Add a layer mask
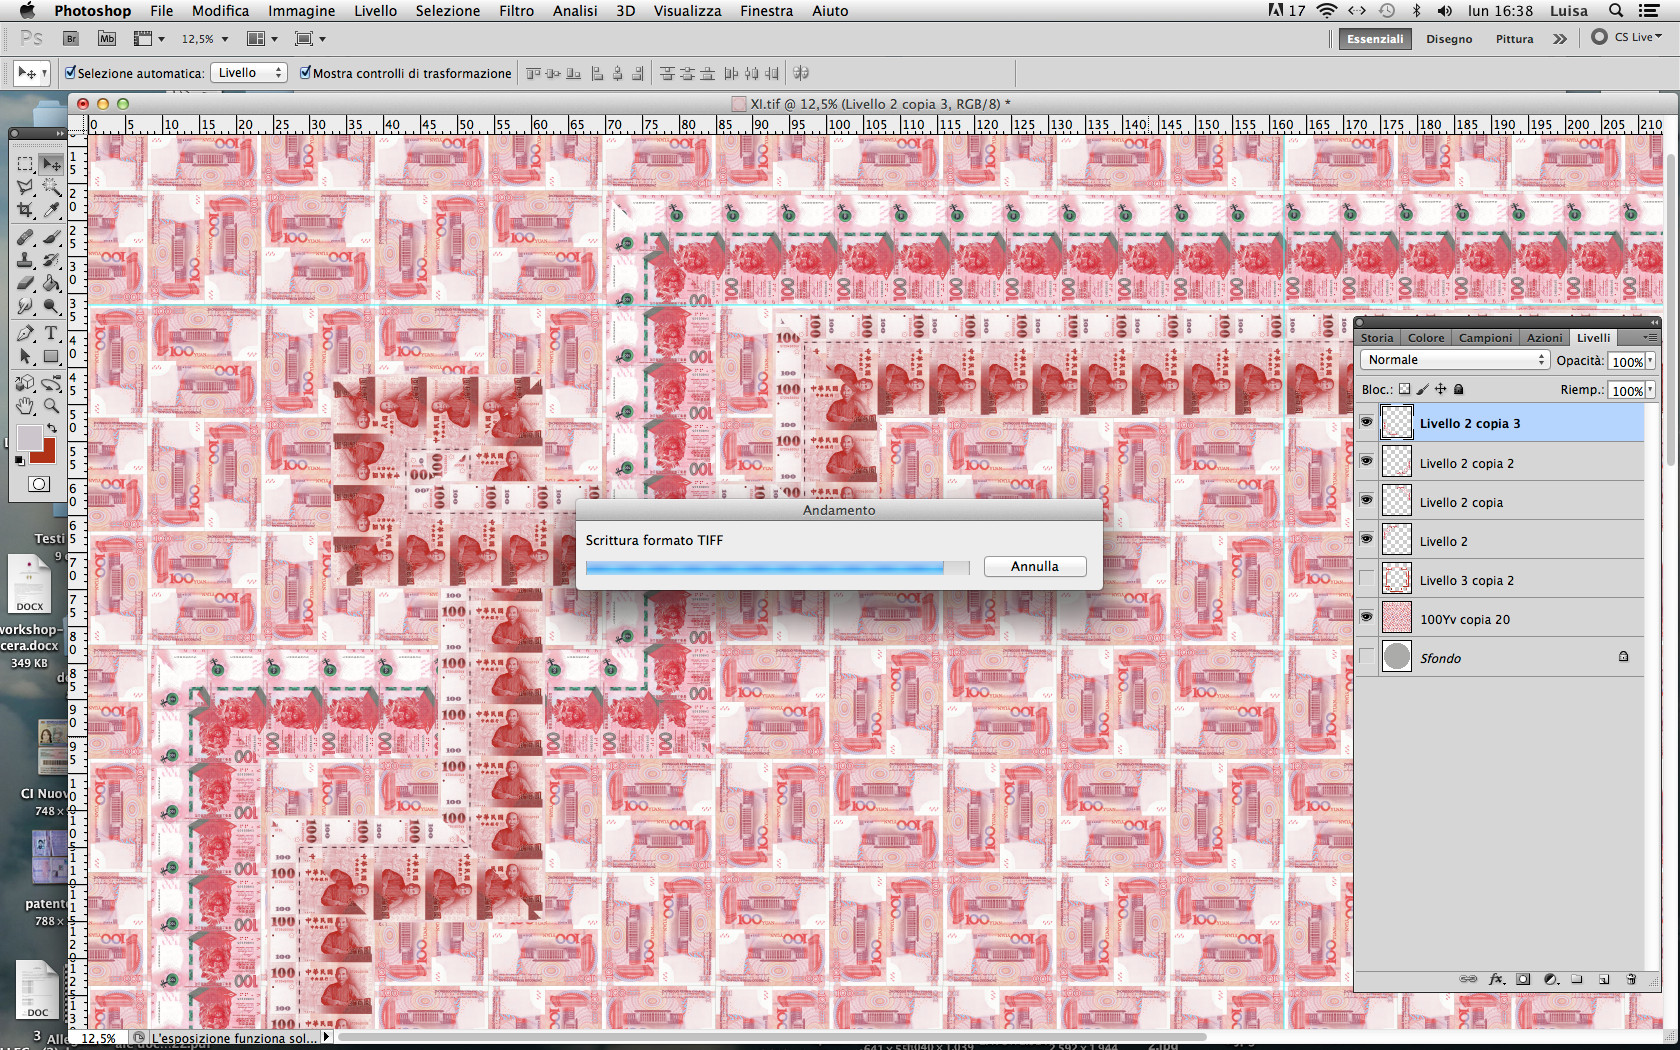 (1523, 979)
